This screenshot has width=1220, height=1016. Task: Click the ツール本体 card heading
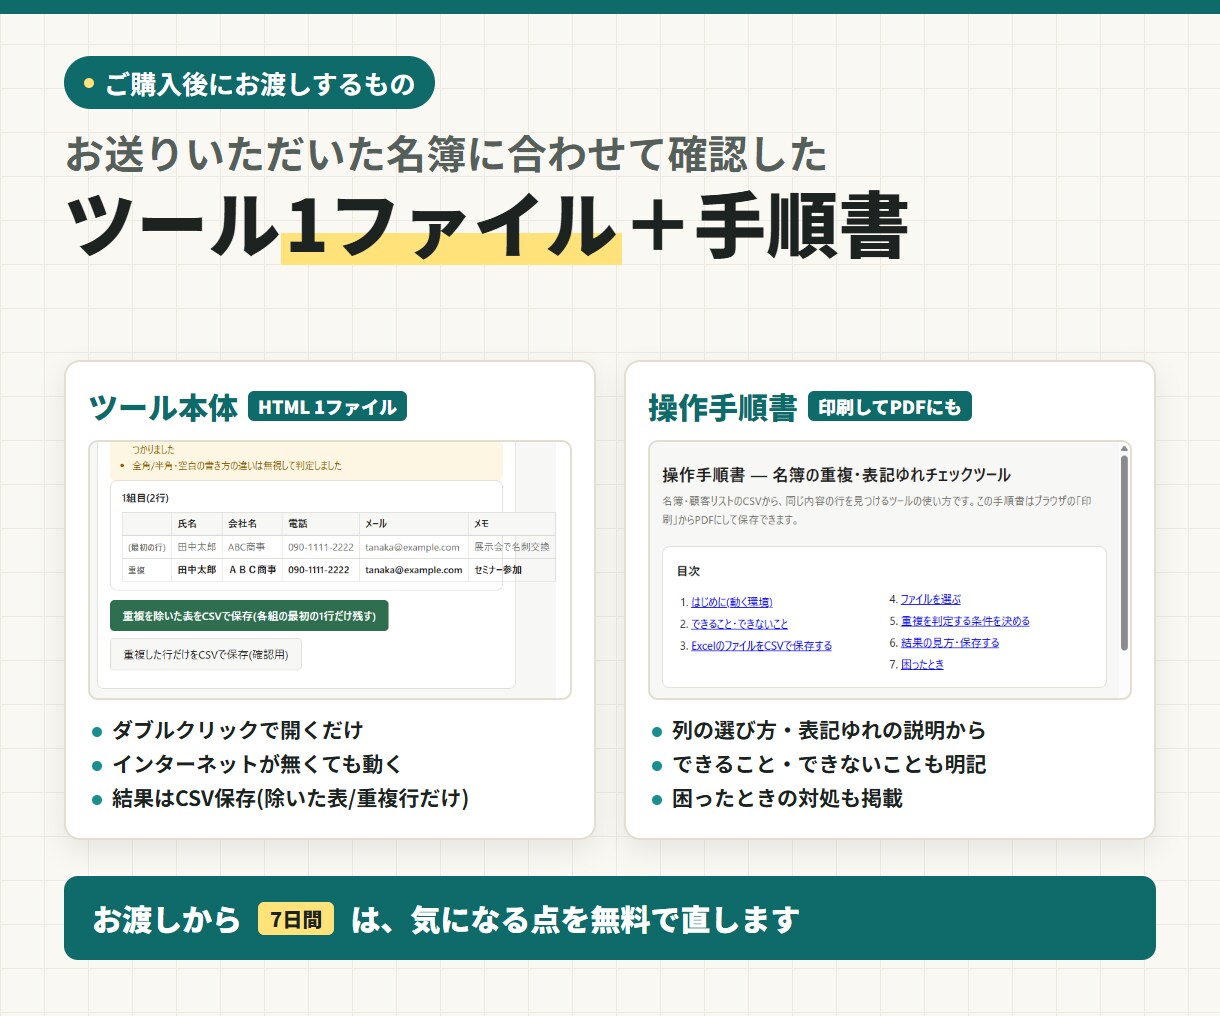coord(164,408)
